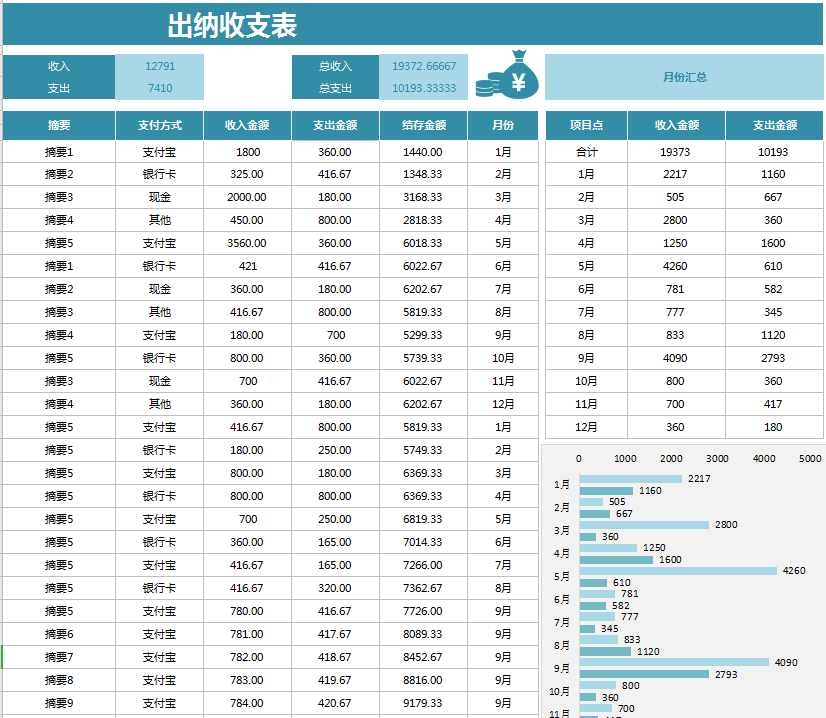Select the 总收入 value cell showing 19372.66667
This screenshot has width=826, height=718.
tap(424, 63)
